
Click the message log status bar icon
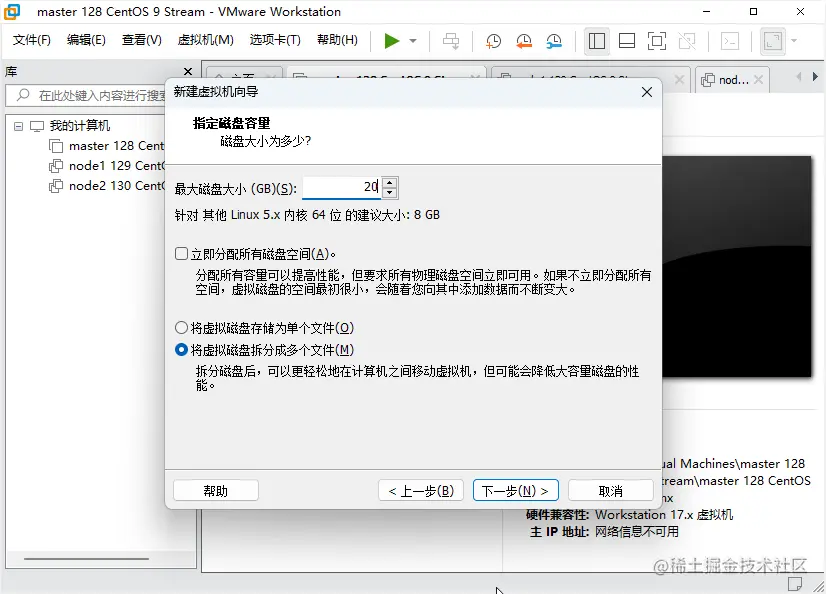(795, 583)
